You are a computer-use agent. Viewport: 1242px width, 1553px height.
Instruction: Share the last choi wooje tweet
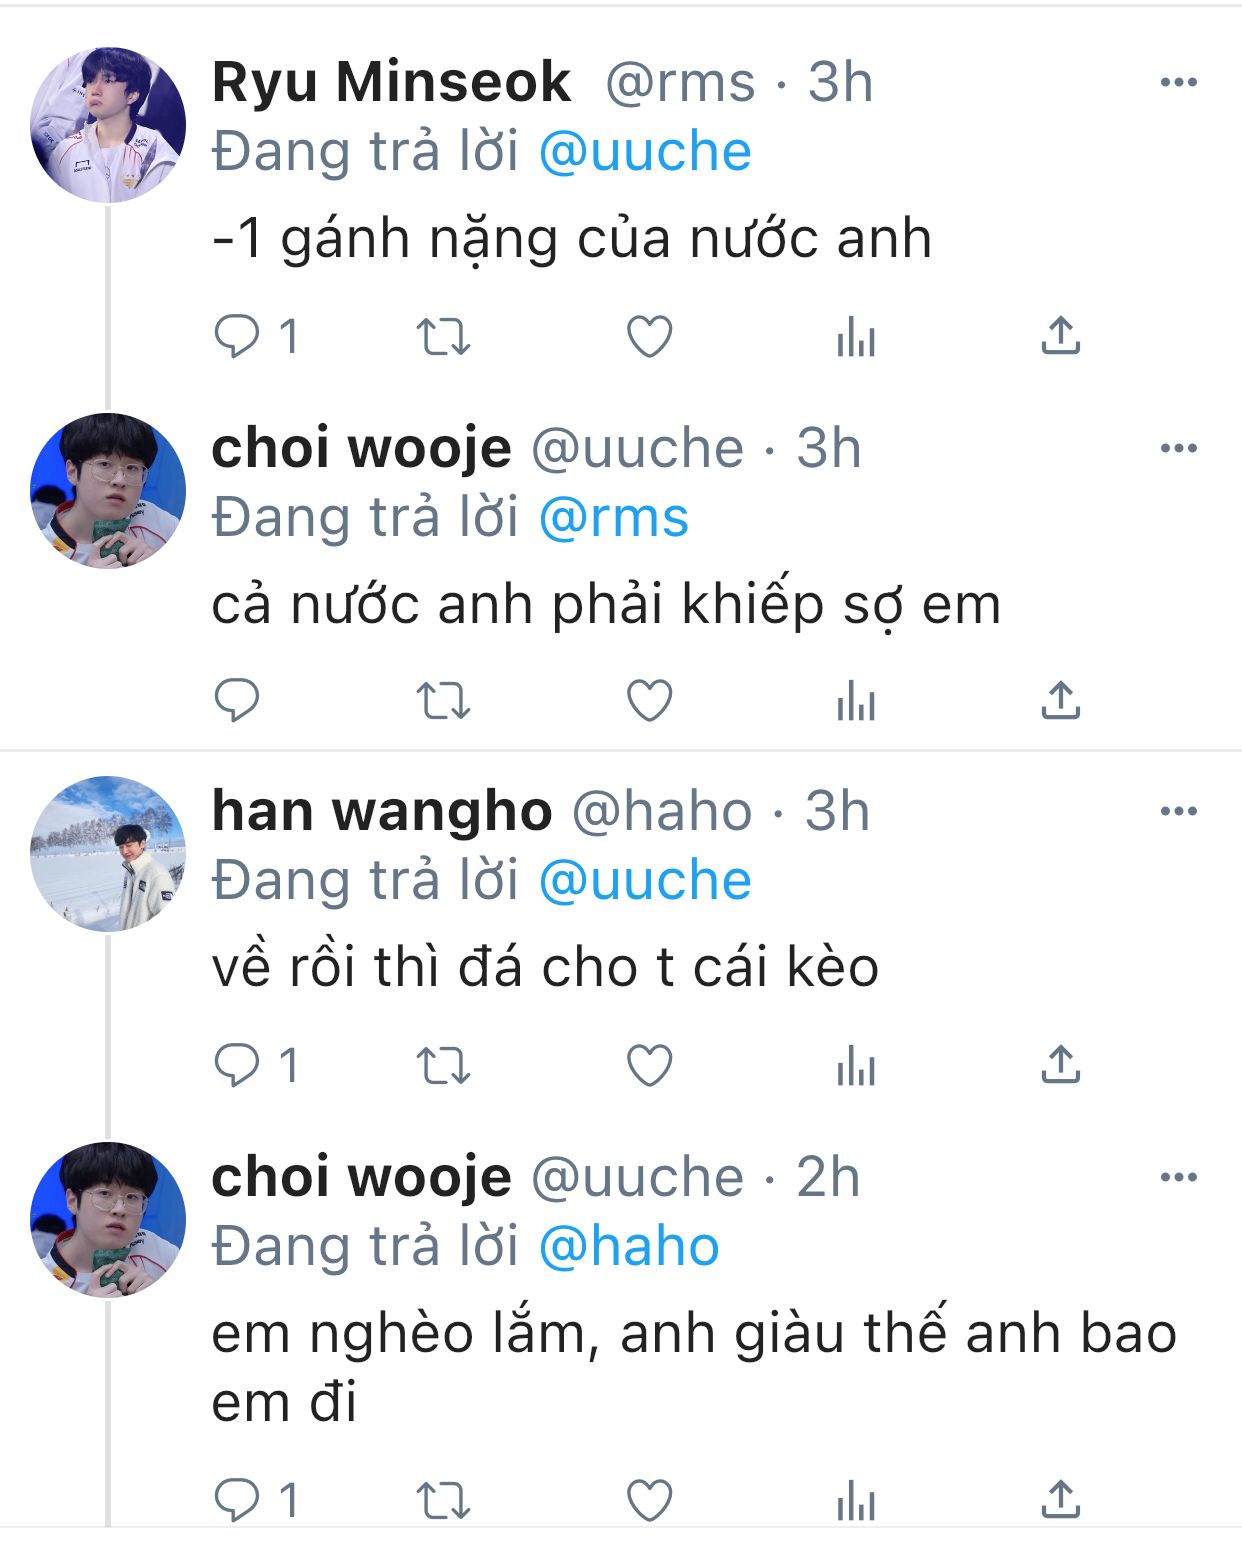pyautogui.click(x=1060, y=1500)
